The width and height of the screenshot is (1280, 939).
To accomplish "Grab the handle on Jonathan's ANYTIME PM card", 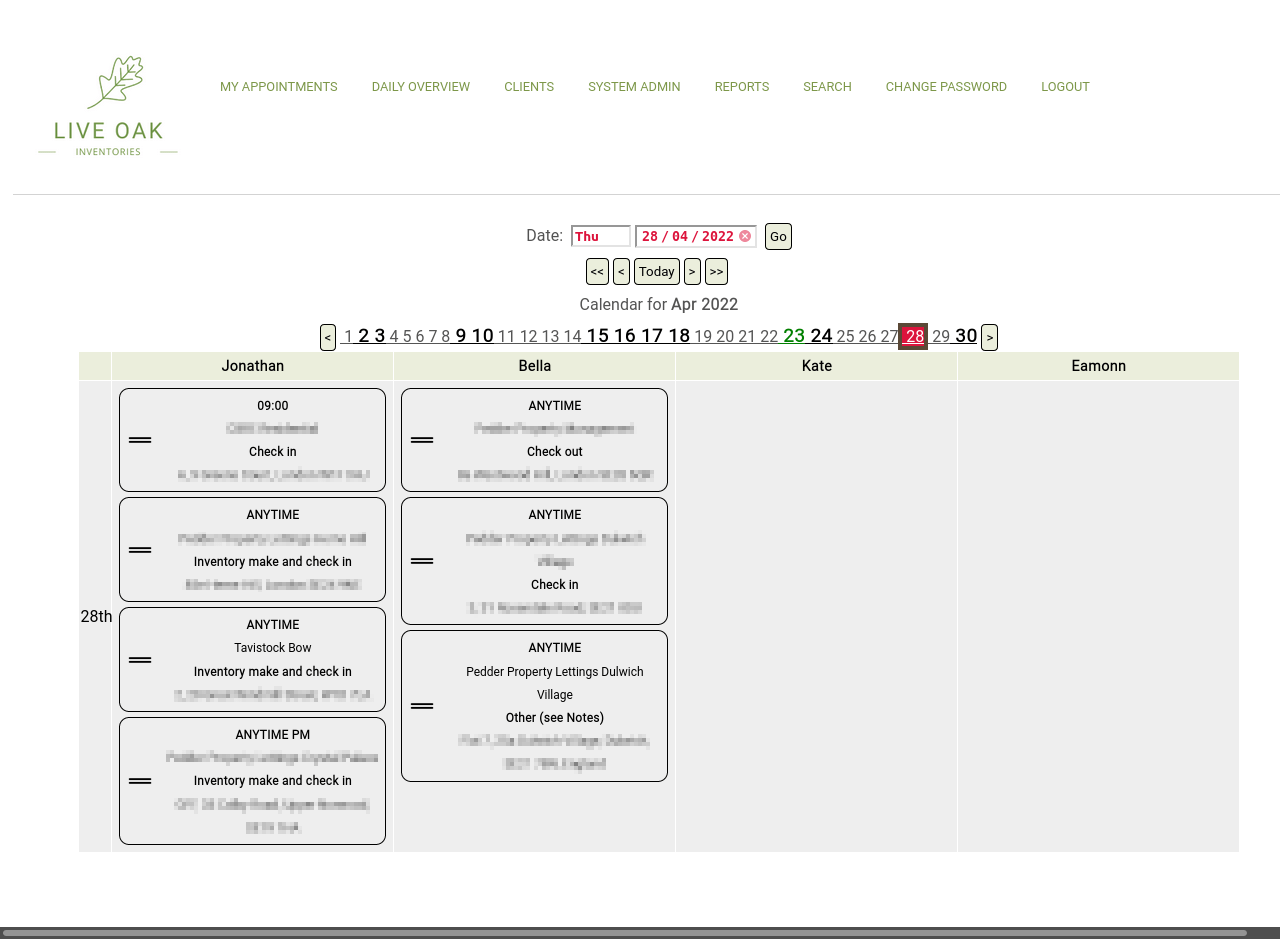I will pyautogui.click(x=140, y=781).
